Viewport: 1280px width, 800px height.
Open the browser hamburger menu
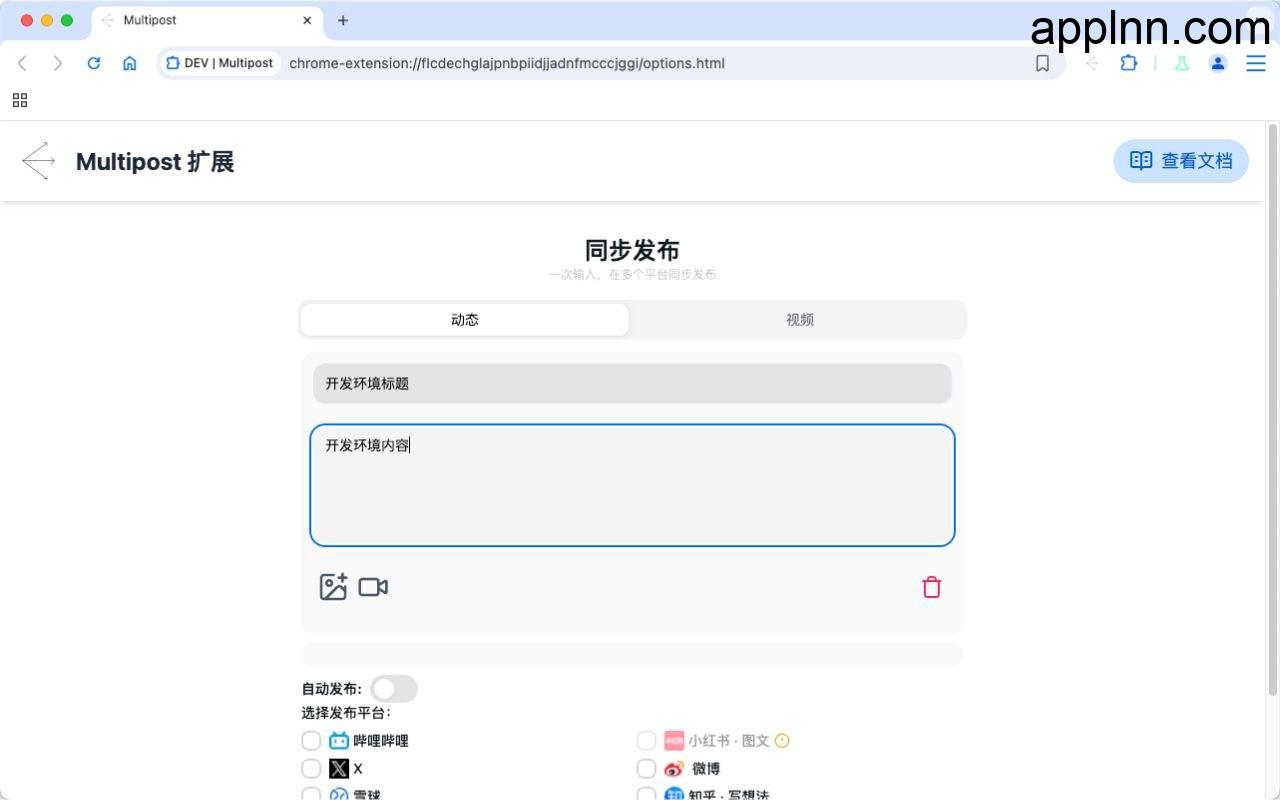click(1256, 63)
